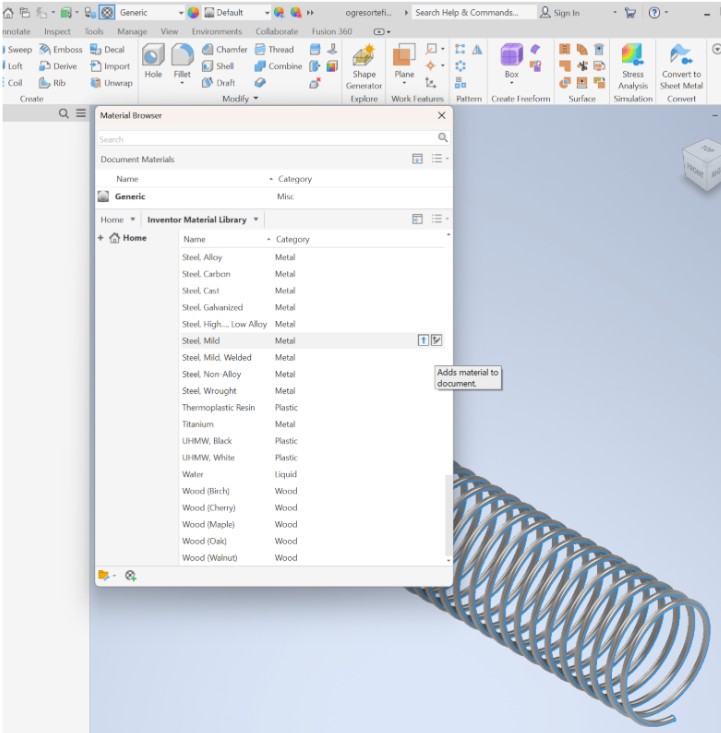
Task: Apply the Chamfer tool
Action: point(224,50)
